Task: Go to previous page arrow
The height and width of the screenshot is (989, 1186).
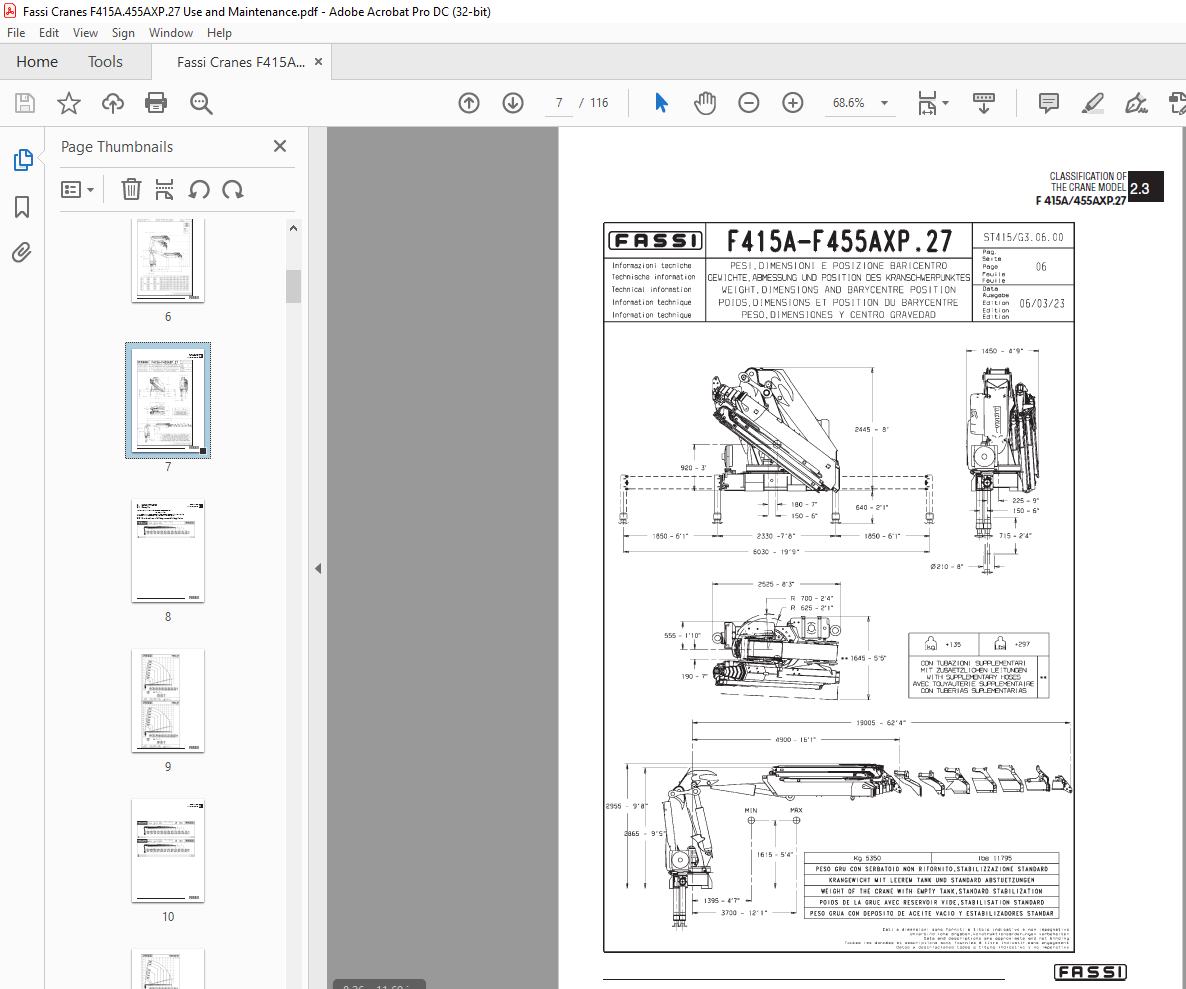Action: point(469,103)
